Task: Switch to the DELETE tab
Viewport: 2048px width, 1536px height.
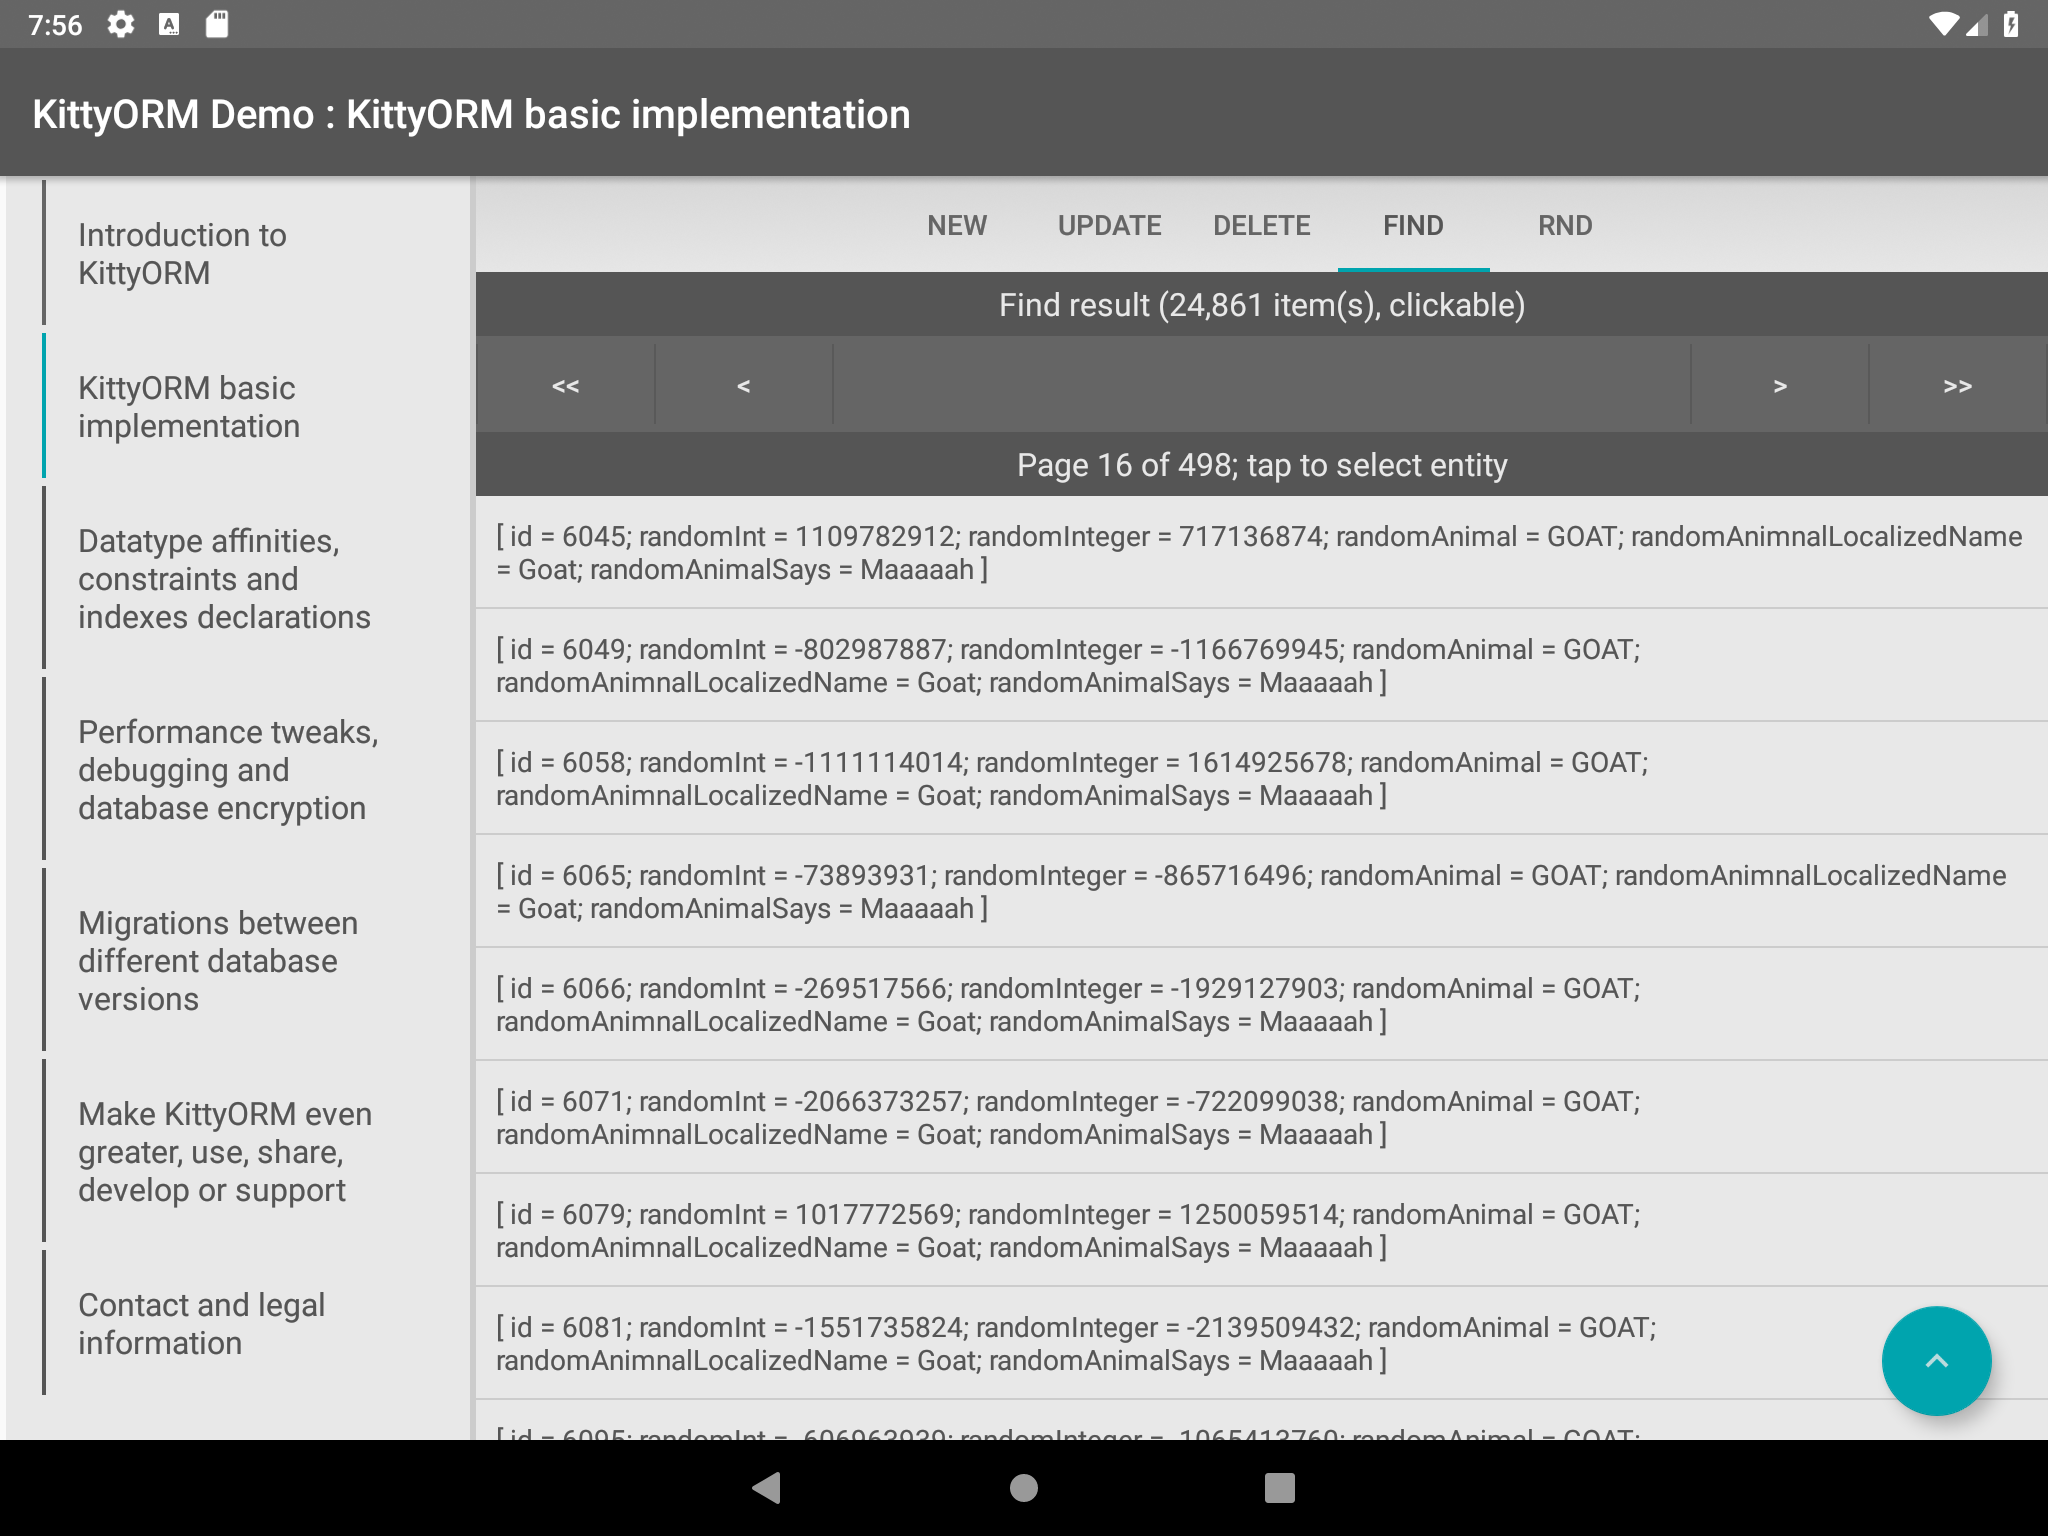Action: 1262,226
